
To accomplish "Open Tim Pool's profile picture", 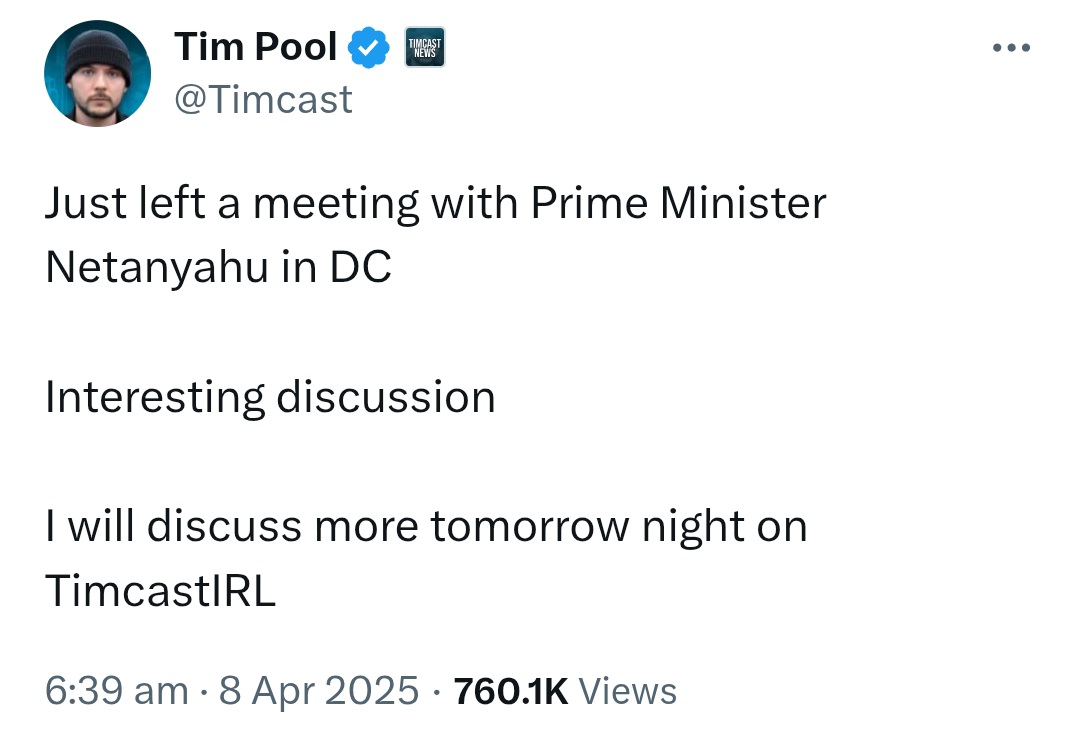I will click(x=97, y=74).
